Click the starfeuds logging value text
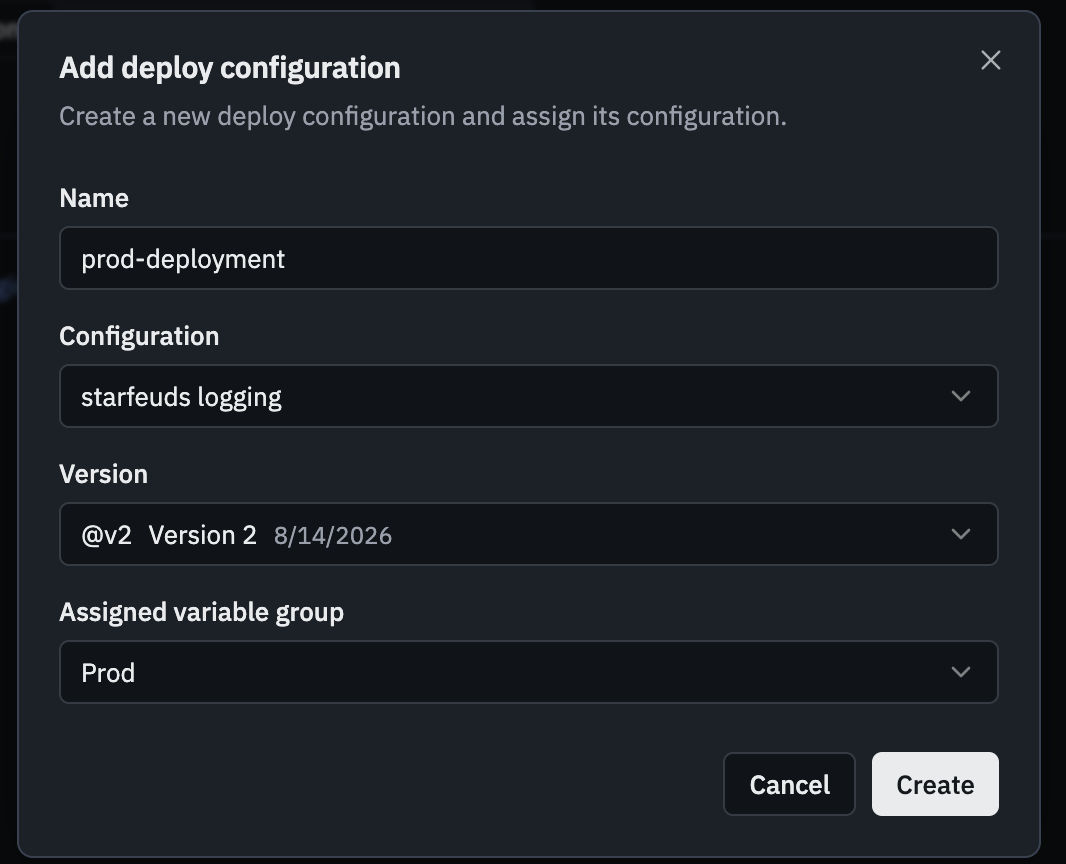 [182, 397]
